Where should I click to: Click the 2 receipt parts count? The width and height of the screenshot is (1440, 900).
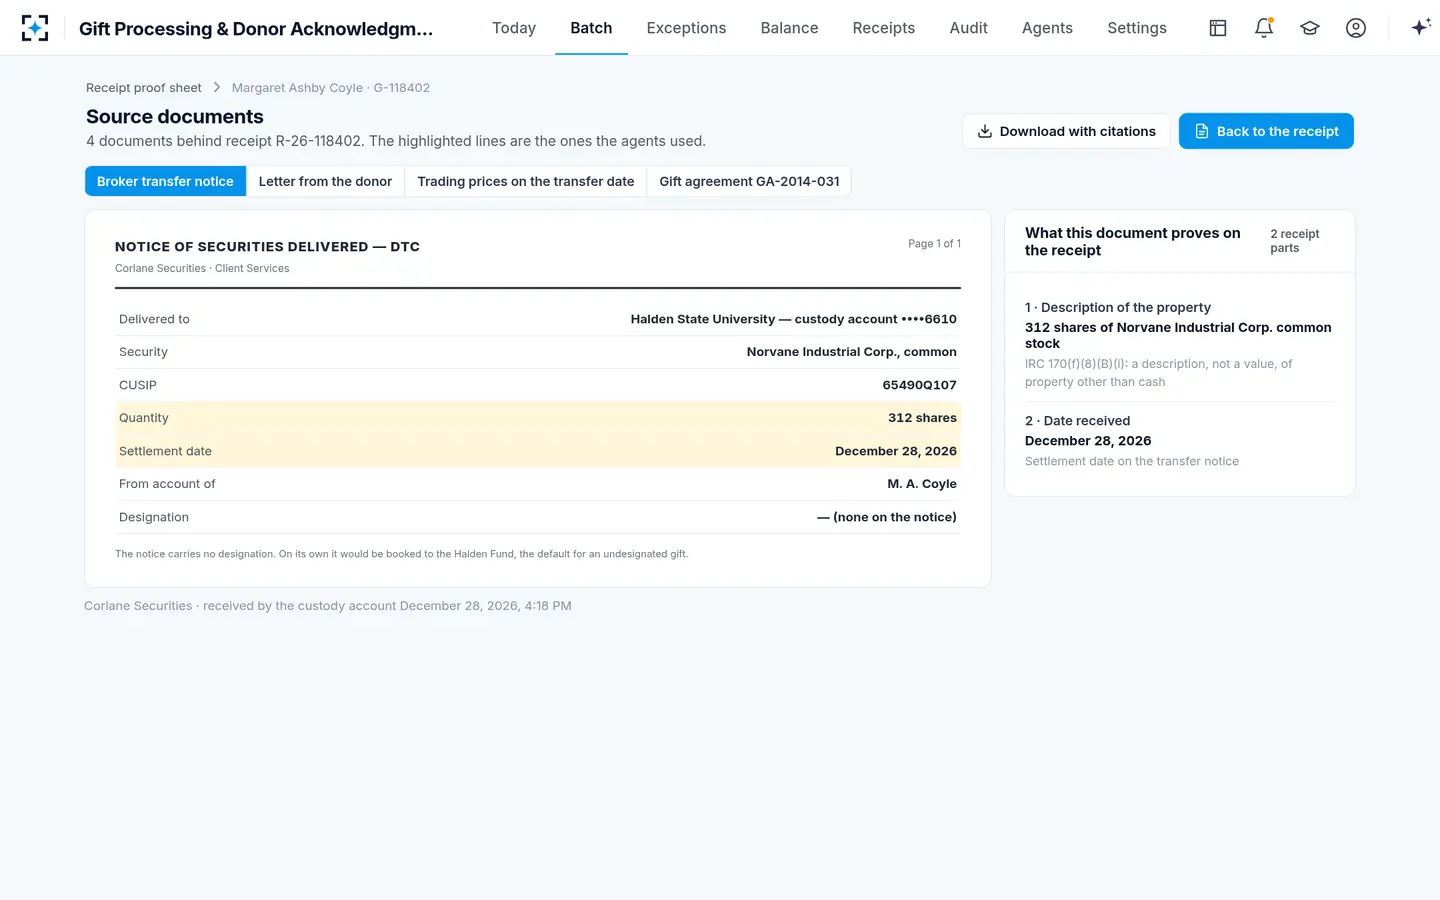pyautogui.click(x=1295, y=241)
